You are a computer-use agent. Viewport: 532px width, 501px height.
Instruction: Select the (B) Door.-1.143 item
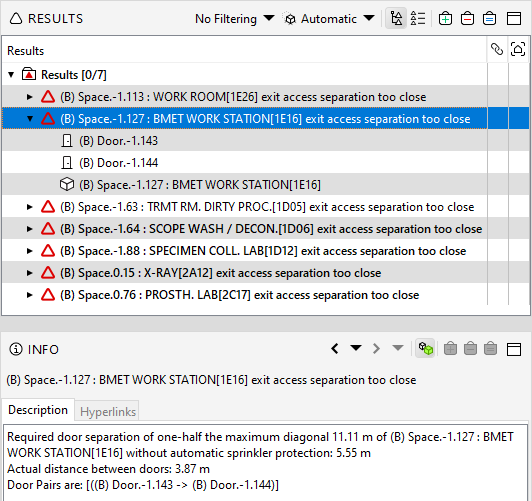[118, 141]
